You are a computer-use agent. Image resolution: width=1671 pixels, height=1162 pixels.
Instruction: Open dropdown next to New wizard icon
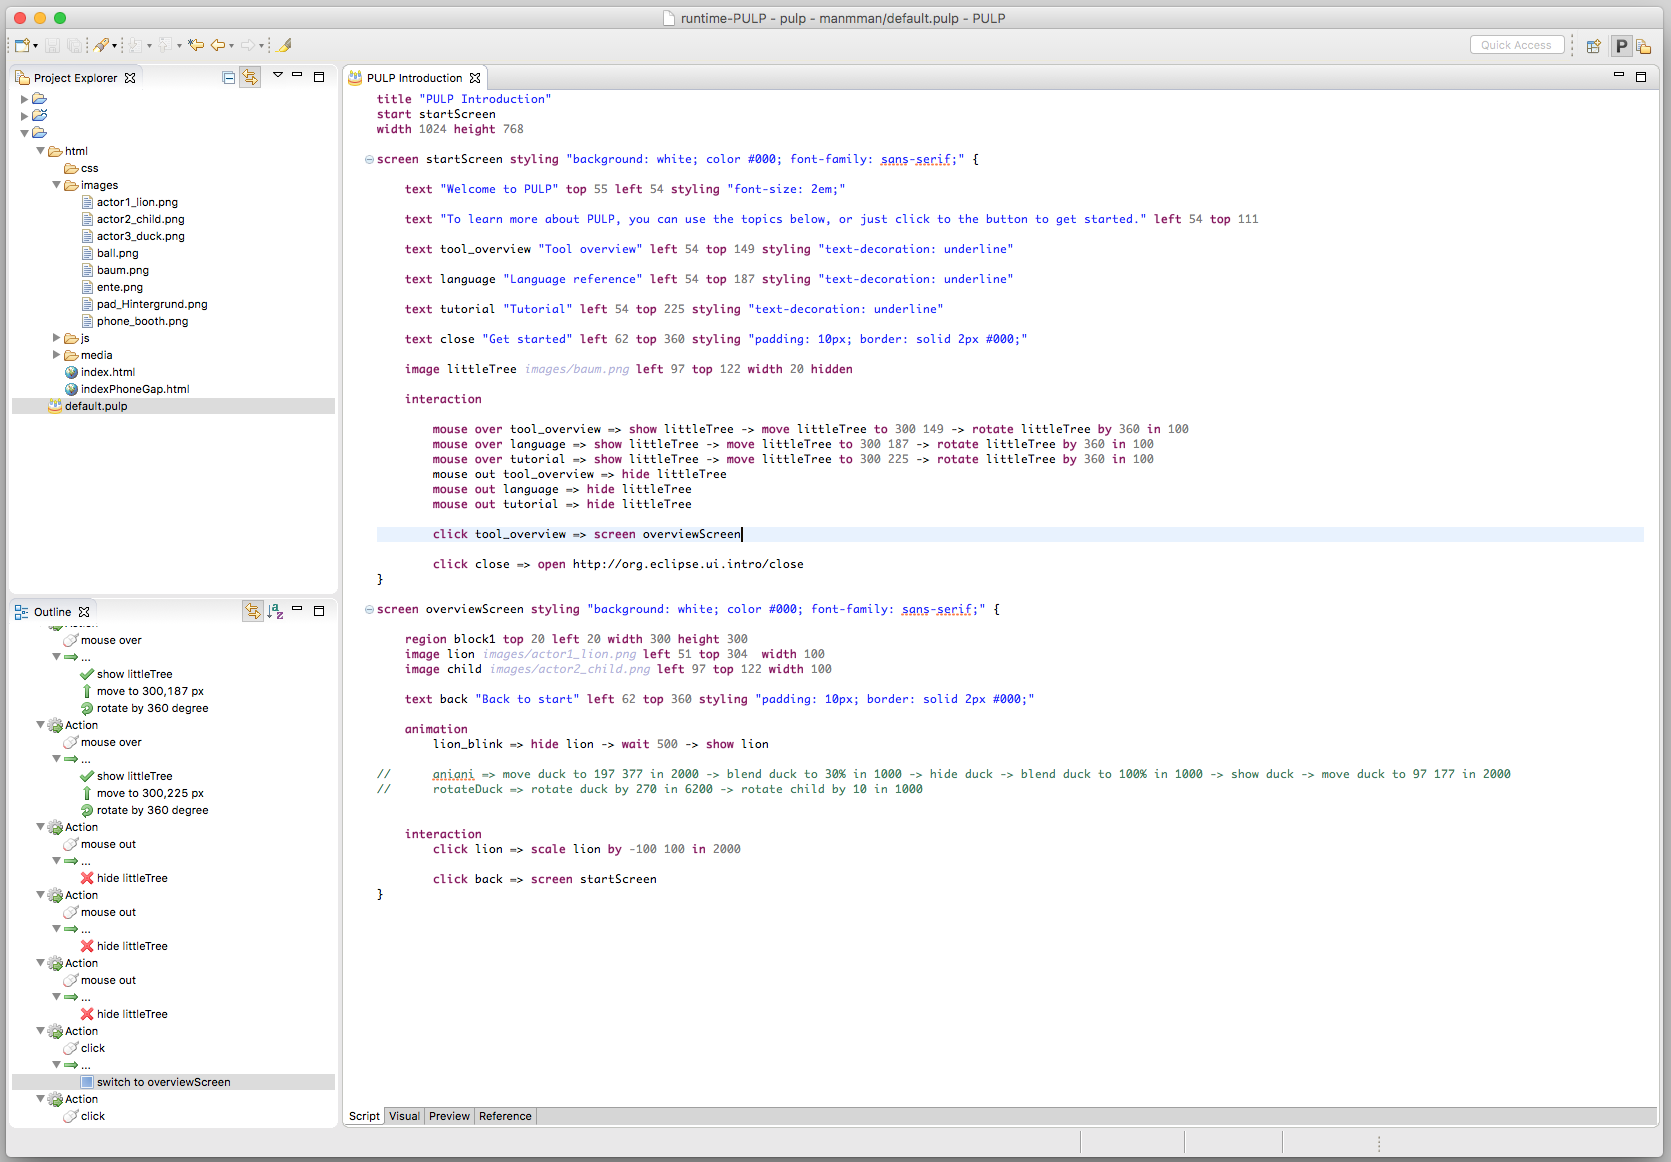[36, 46]
